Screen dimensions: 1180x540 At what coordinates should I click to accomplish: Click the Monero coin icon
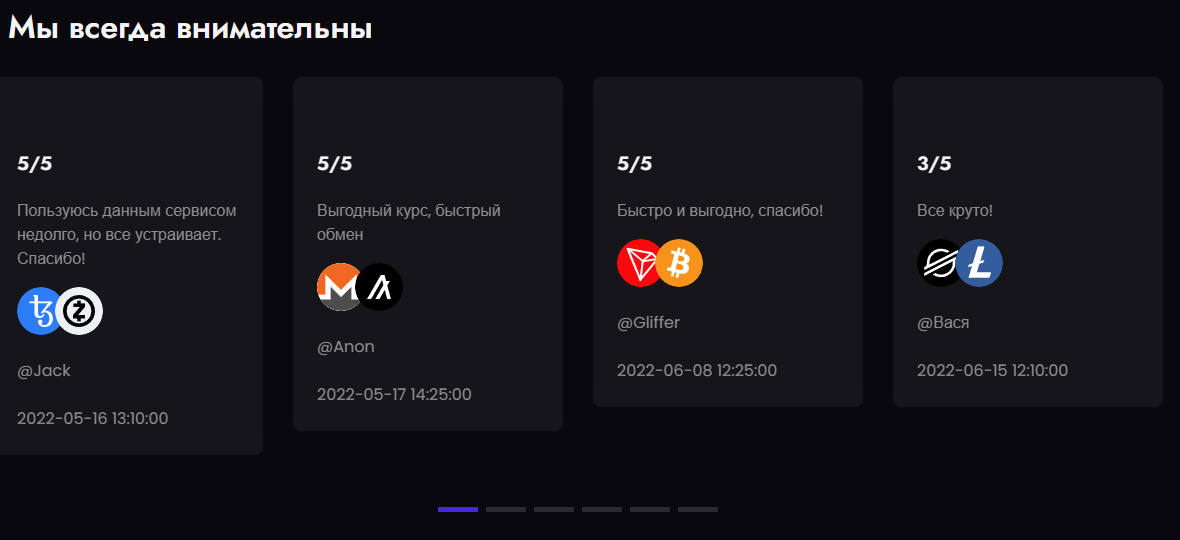tap(338, 287)
